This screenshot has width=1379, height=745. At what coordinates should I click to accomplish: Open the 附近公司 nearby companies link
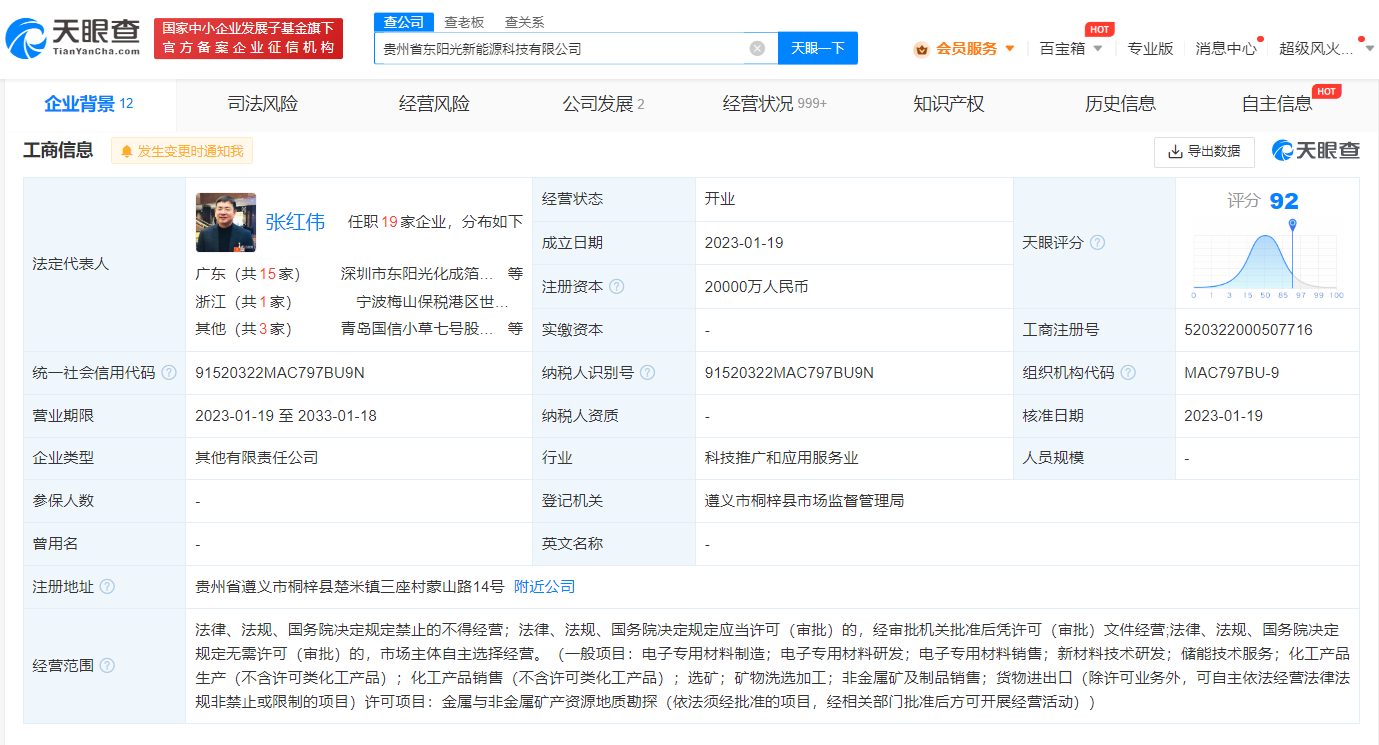point(544,587)
